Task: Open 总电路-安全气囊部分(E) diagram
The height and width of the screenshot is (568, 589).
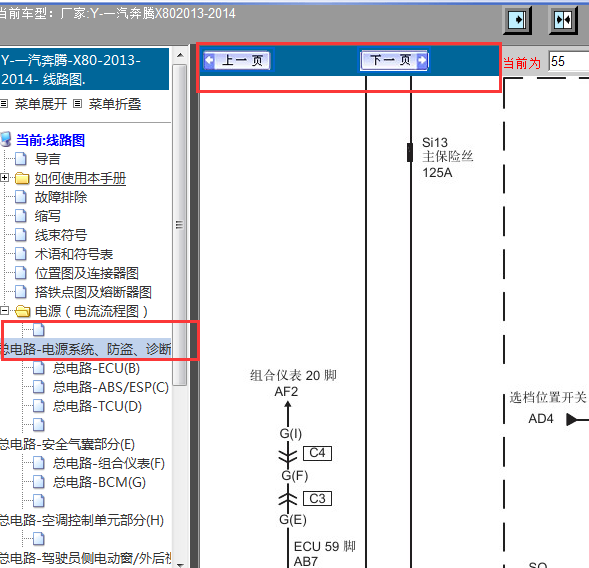Action: (67, 444)
